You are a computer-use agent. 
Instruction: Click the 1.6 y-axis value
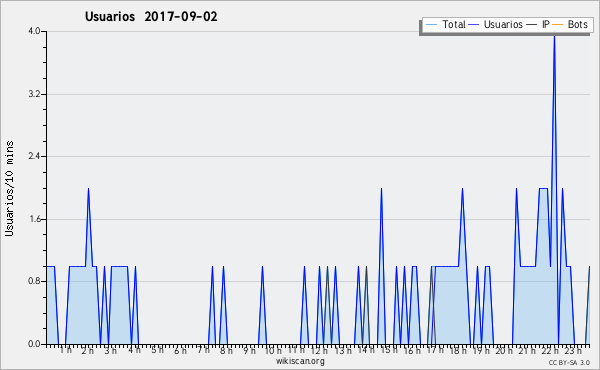34,219
